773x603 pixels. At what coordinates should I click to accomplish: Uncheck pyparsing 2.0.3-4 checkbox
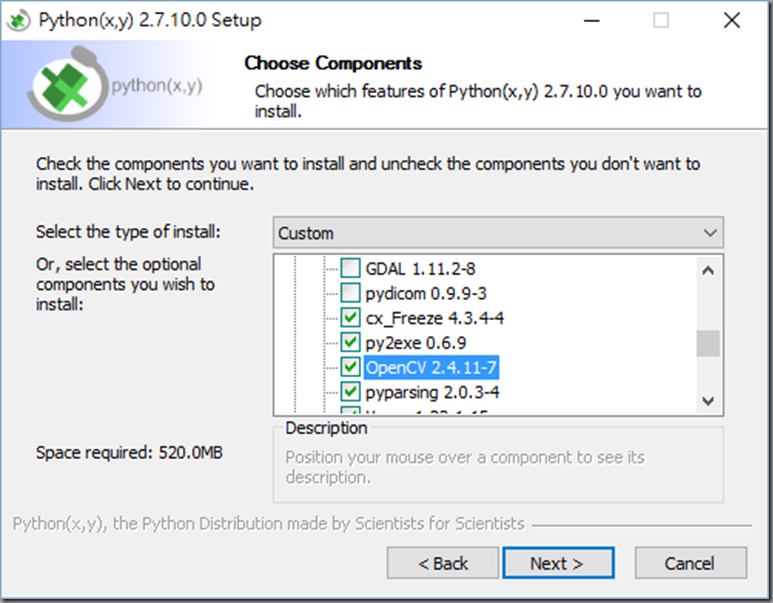coord(350,391)
